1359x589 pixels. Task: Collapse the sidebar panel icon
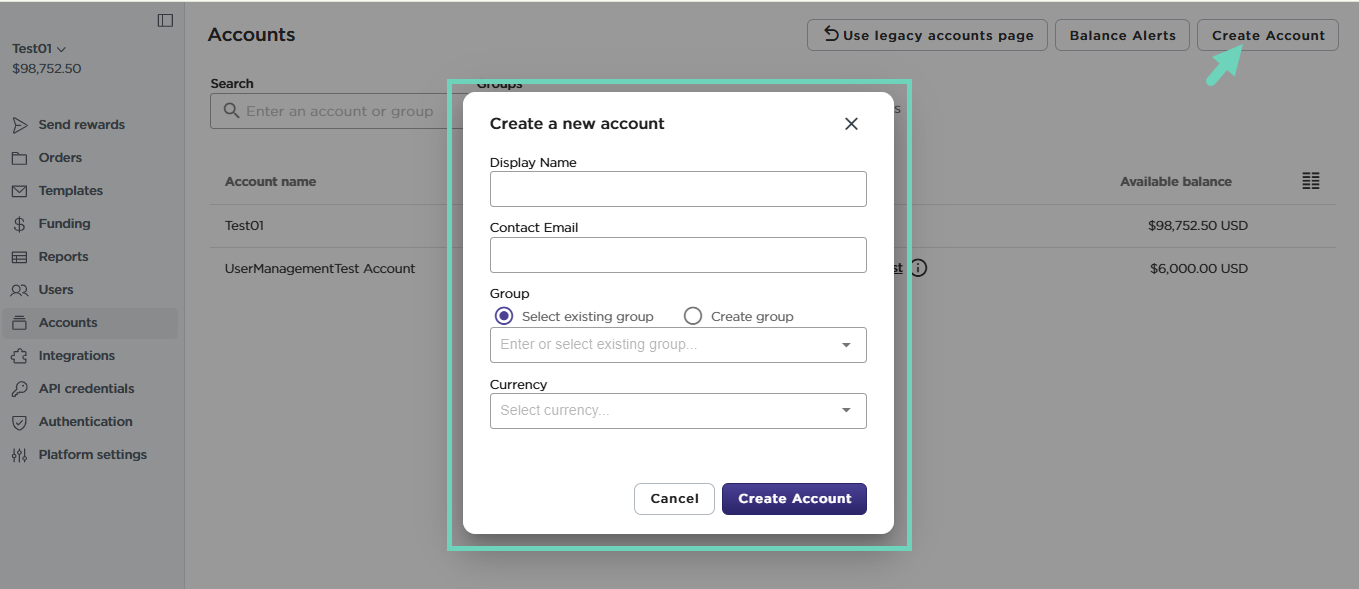(165, 20)
